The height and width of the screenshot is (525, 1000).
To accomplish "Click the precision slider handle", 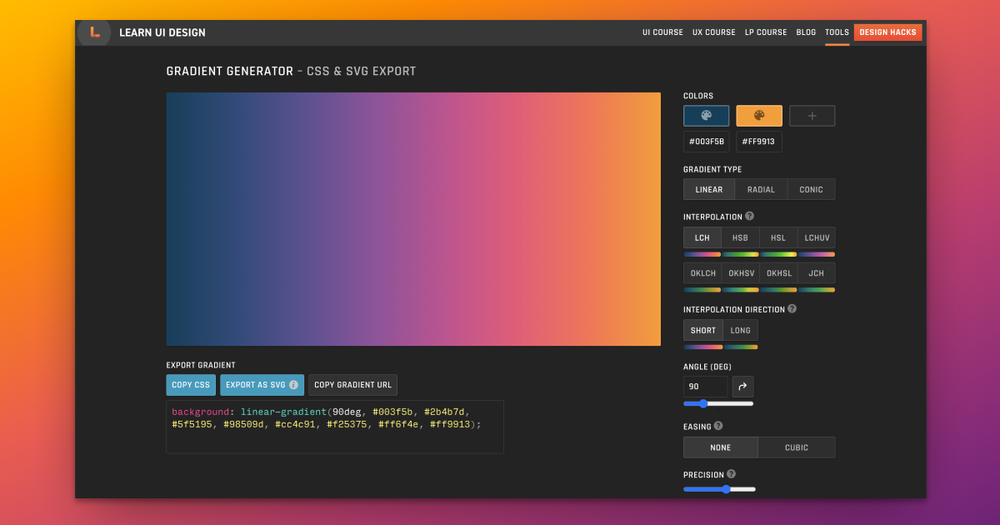I will click(726, 489).
